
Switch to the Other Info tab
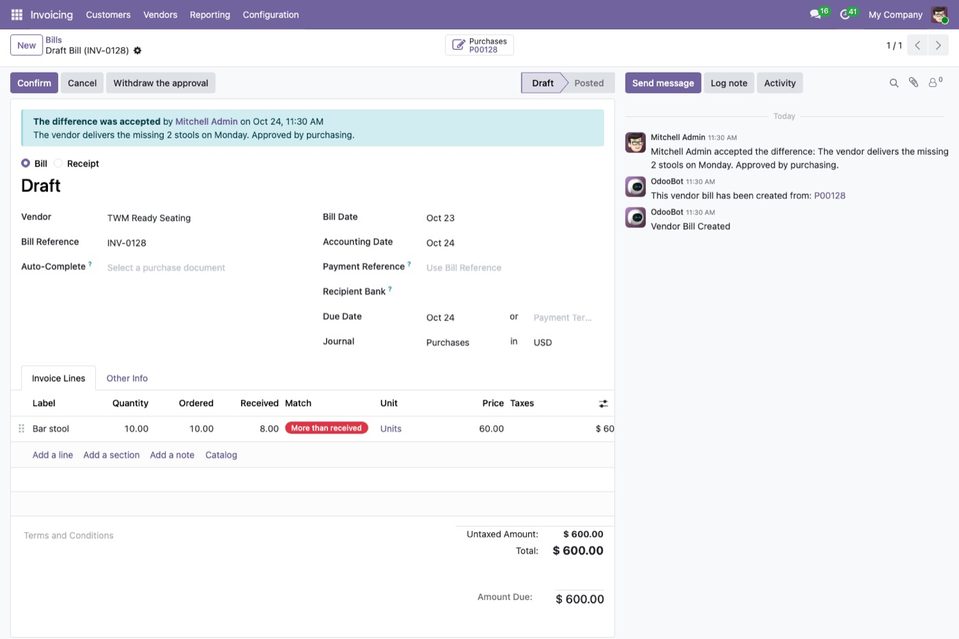click(x=127, y=379)
